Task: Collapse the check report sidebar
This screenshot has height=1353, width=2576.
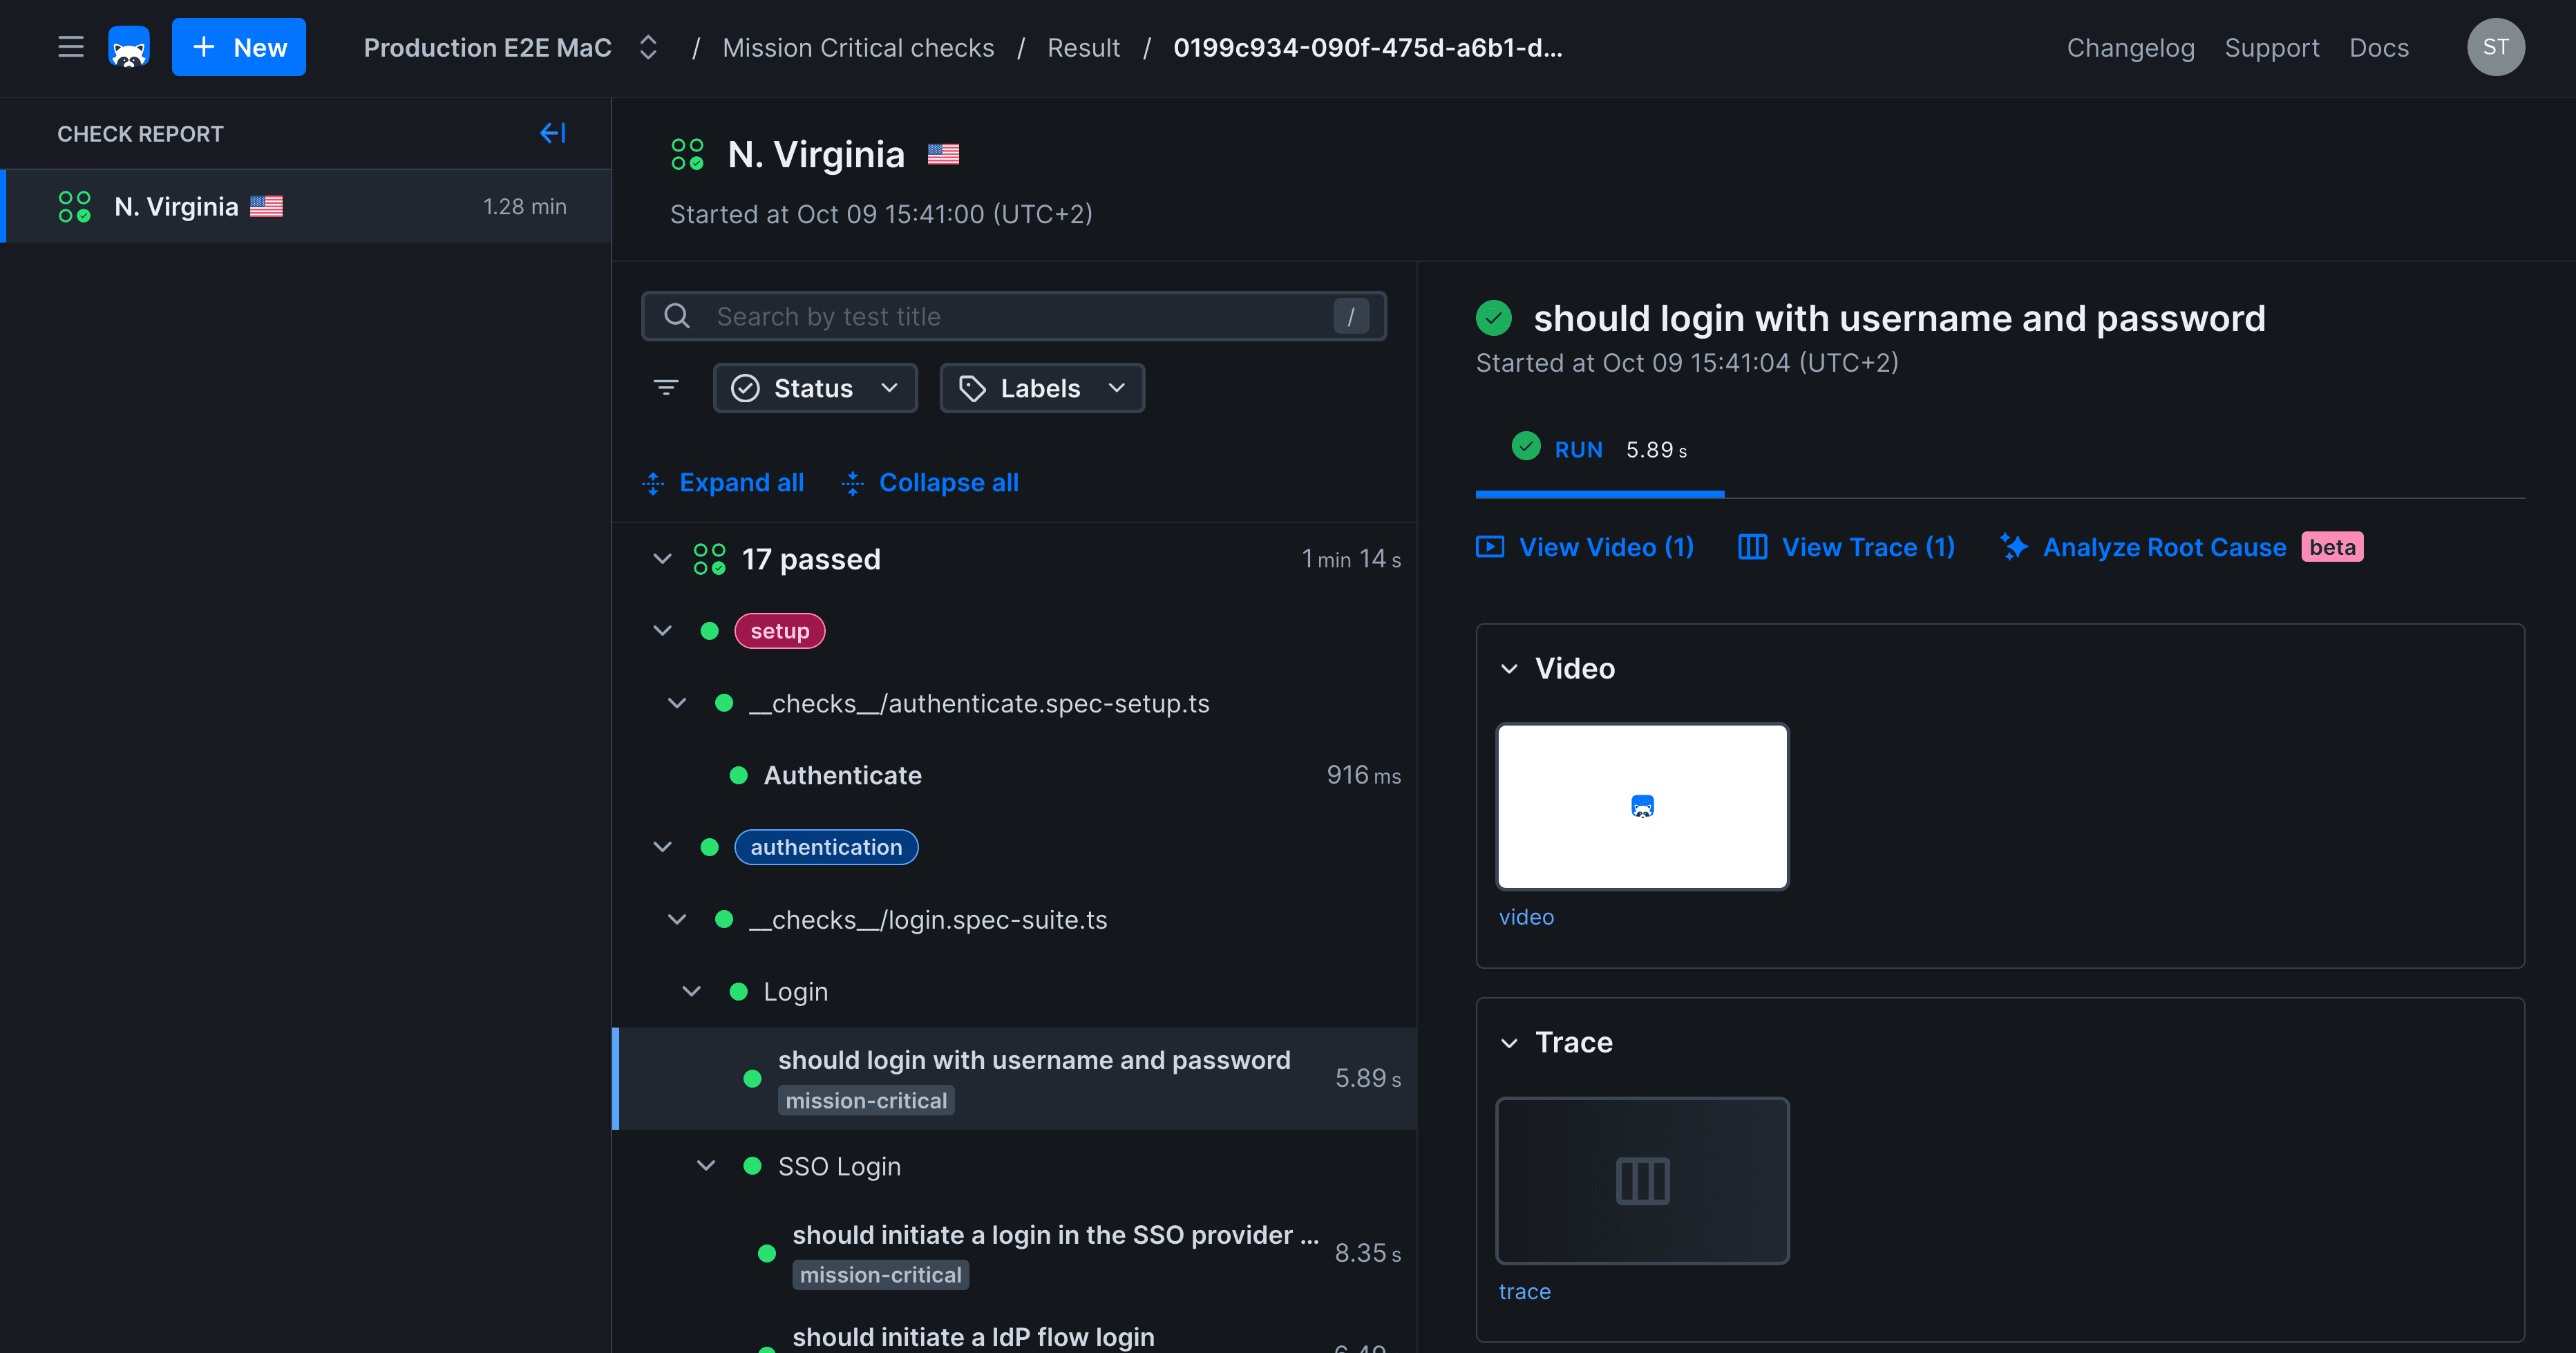Action: pos(553,133)
